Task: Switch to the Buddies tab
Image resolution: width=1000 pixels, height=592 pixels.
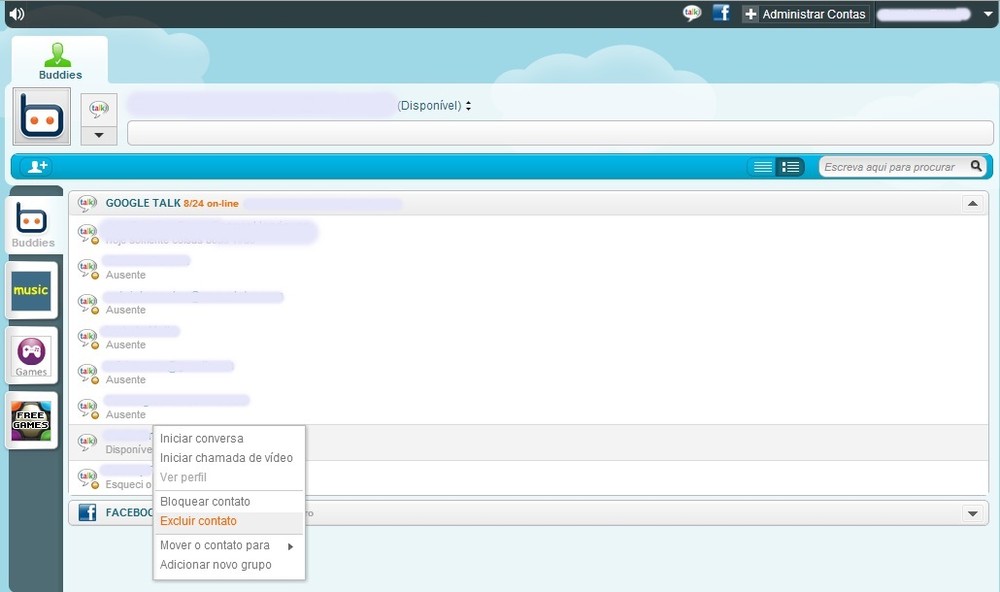Action: (x=59, y=60)
